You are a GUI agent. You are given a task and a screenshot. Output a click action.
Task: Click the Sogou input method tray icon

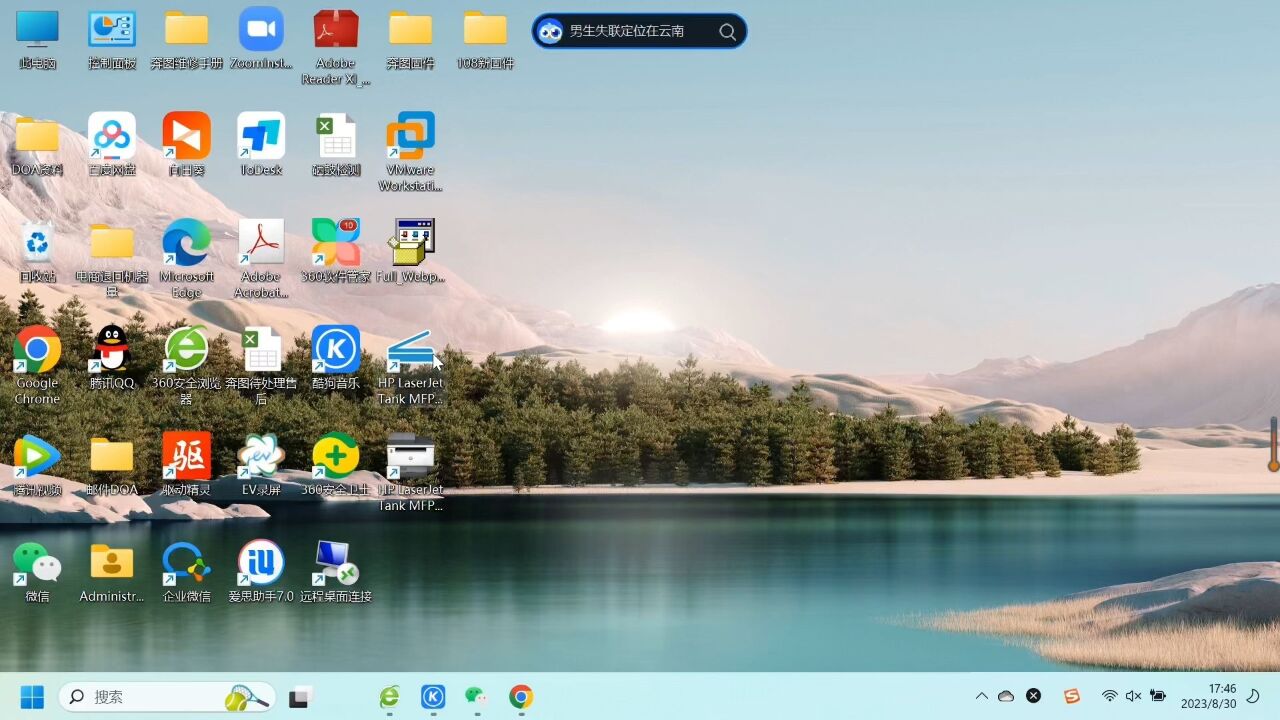(x=1072, y=696)
